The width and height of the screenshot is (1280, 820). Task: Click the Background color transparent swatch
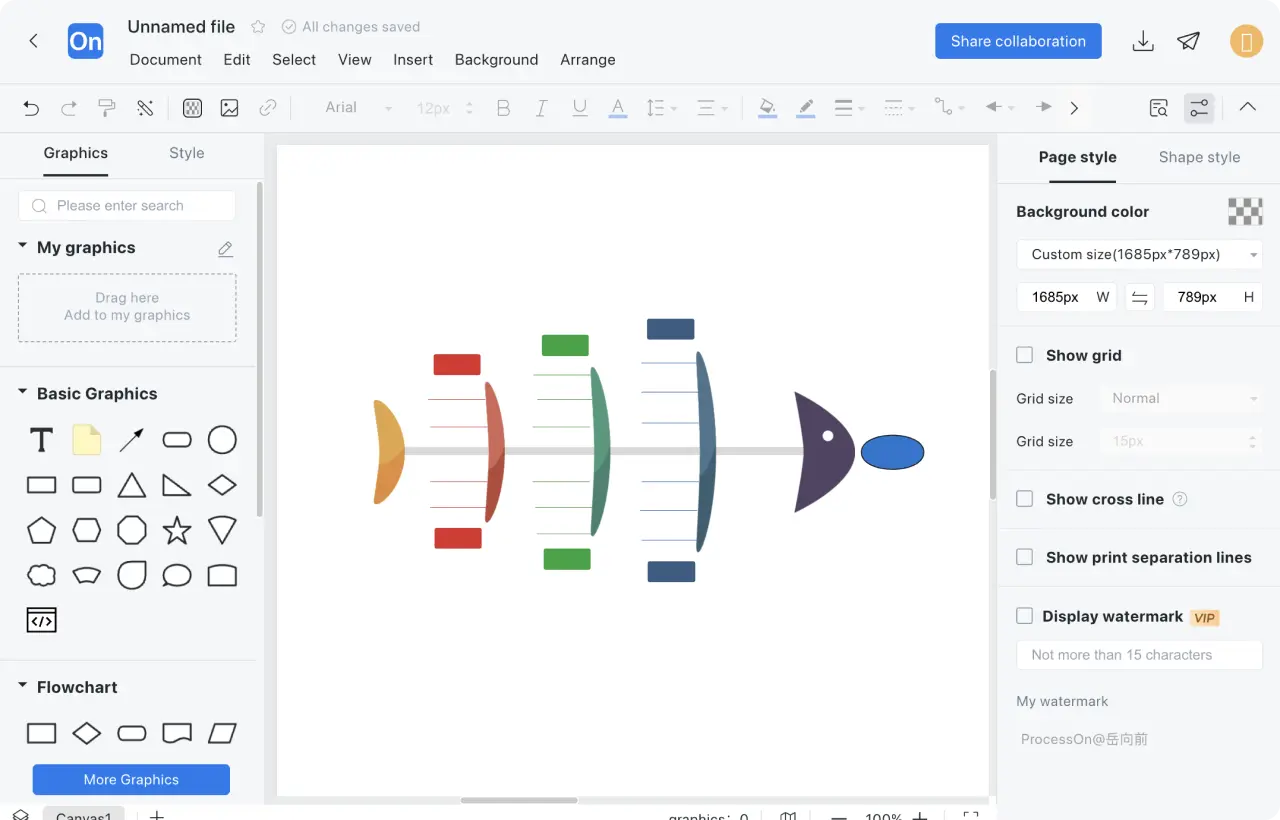pos(1245,212)
